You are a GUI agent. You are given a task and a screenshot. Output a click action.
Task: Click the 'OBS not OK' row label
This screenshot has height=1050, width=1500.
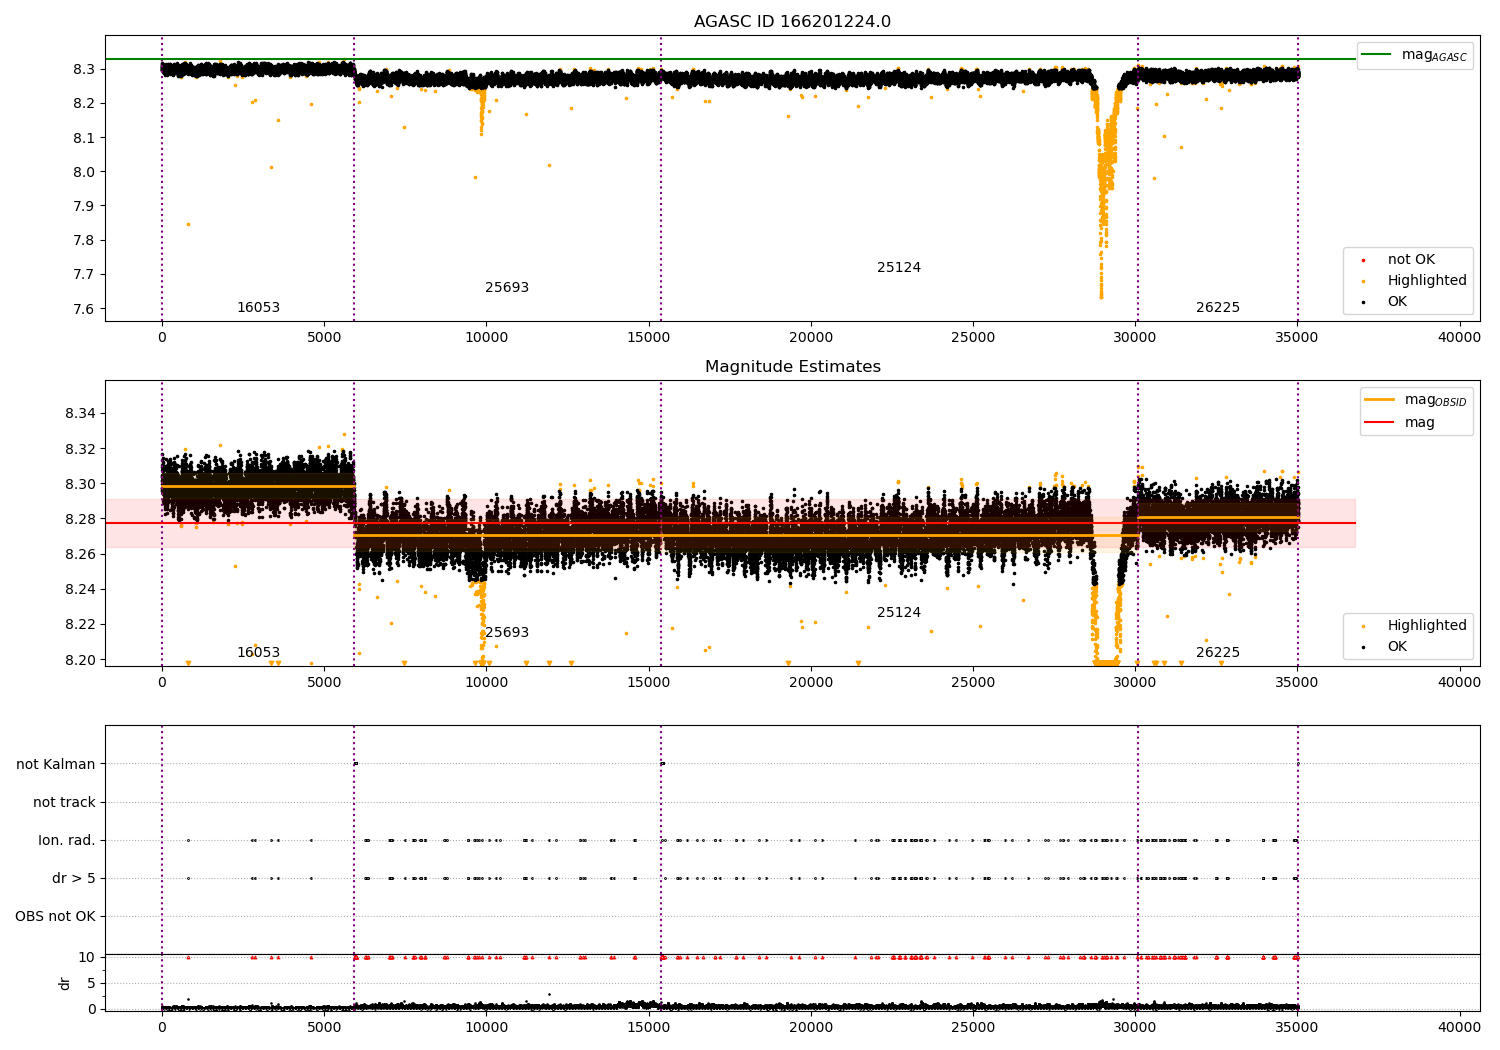56,917
